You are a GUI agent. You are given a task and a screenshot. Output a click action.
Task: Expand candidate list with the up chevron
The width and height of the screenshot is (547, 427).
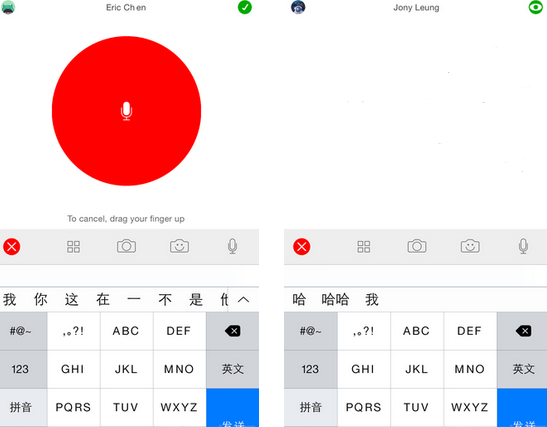tap(243, 299)
